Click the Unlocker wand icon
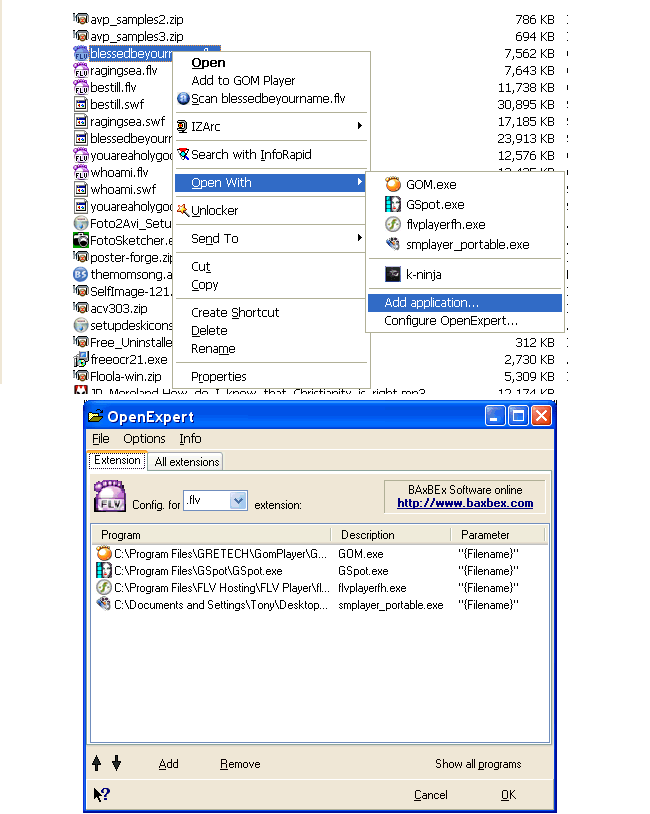The height and width of the screenshot is (814, 650). 183,210
